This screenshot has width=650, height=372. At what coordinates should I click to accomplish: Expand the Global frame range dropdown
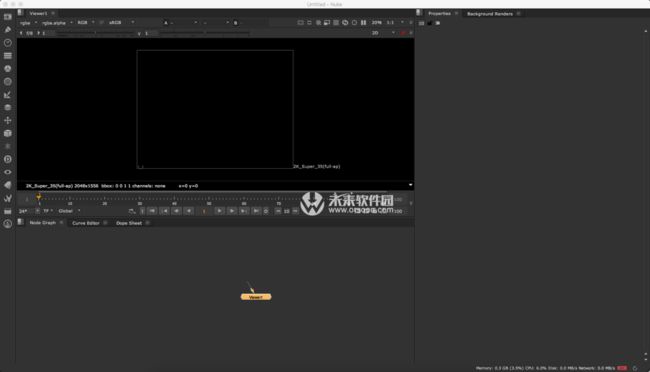69,211
